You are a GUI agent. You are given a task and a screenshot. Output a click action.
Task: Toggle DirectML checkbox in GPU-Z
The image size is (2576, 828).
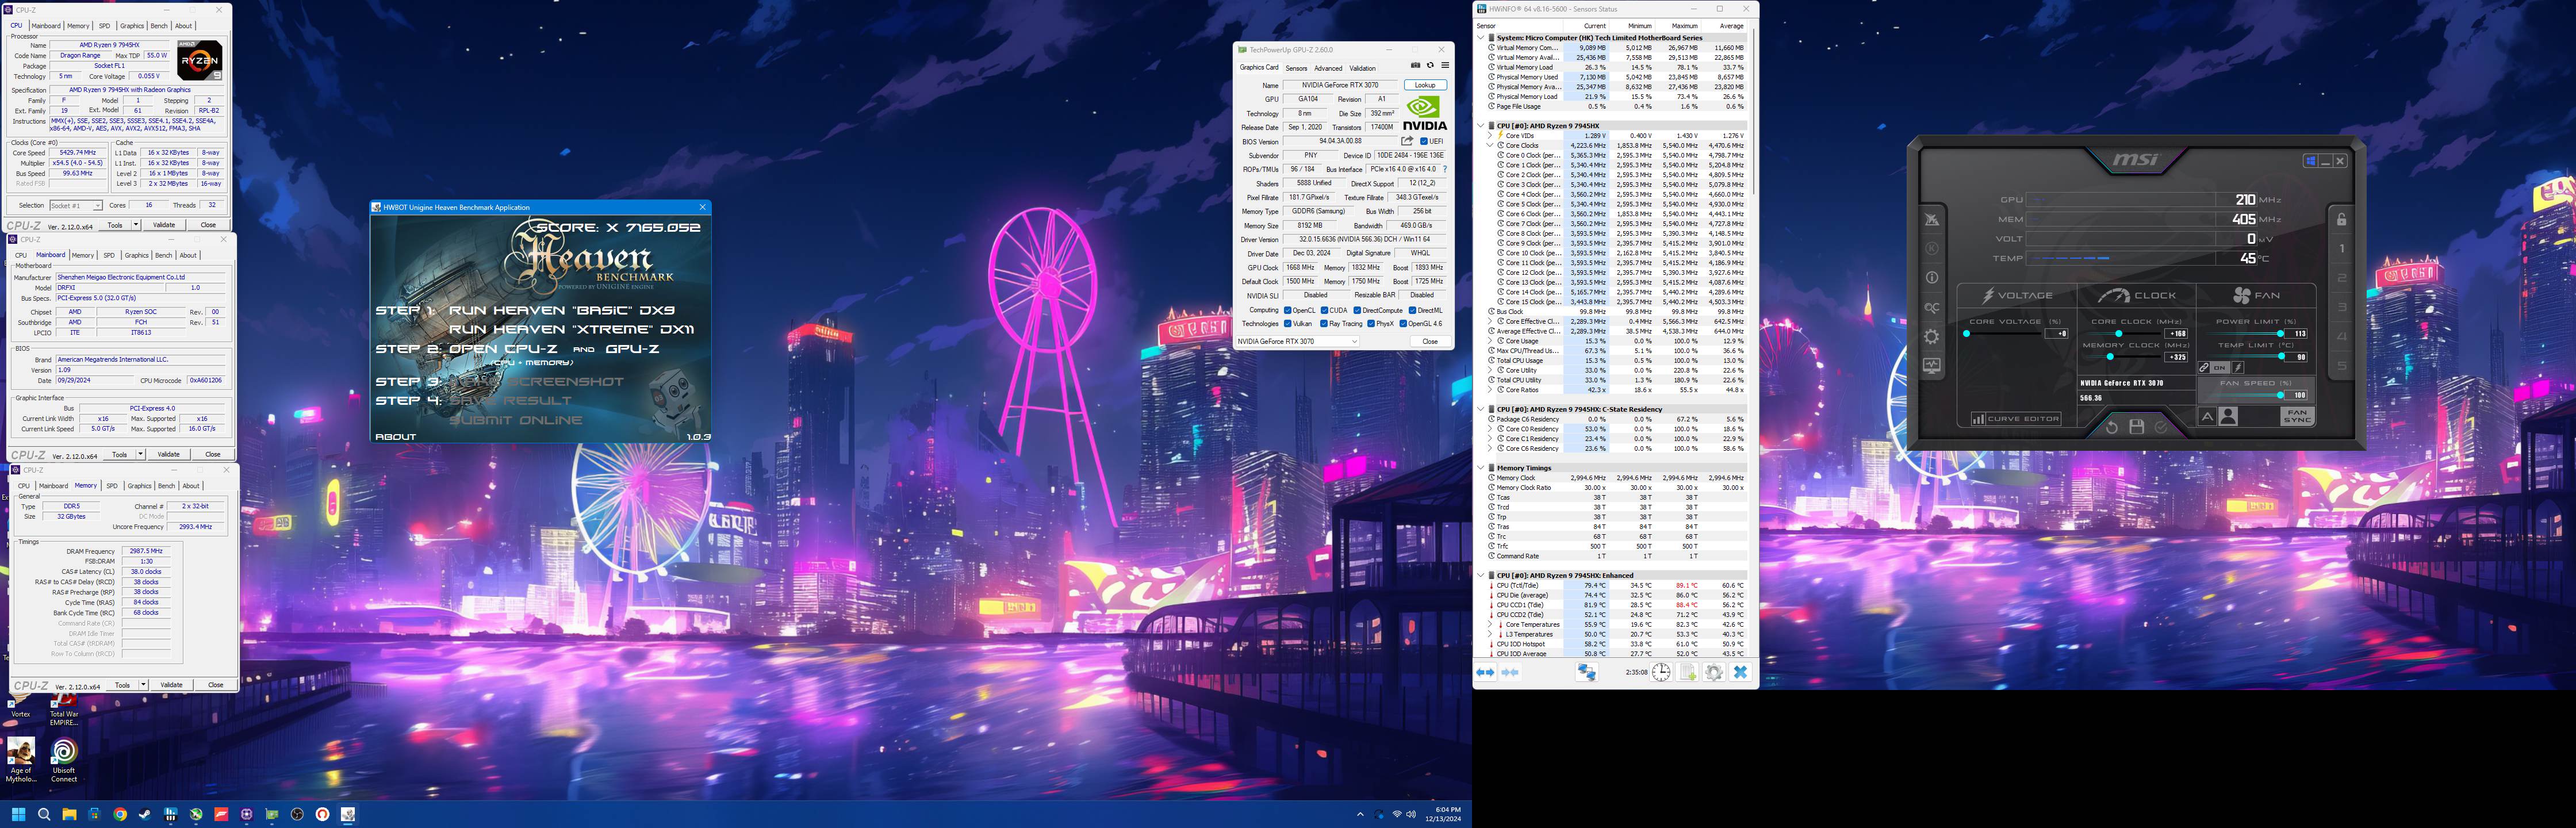(1413, 310)
